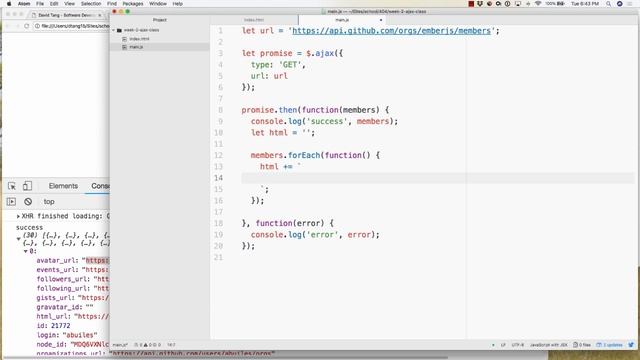
Task: Click 'id: 21772' in console output
Action: point(53,326)
